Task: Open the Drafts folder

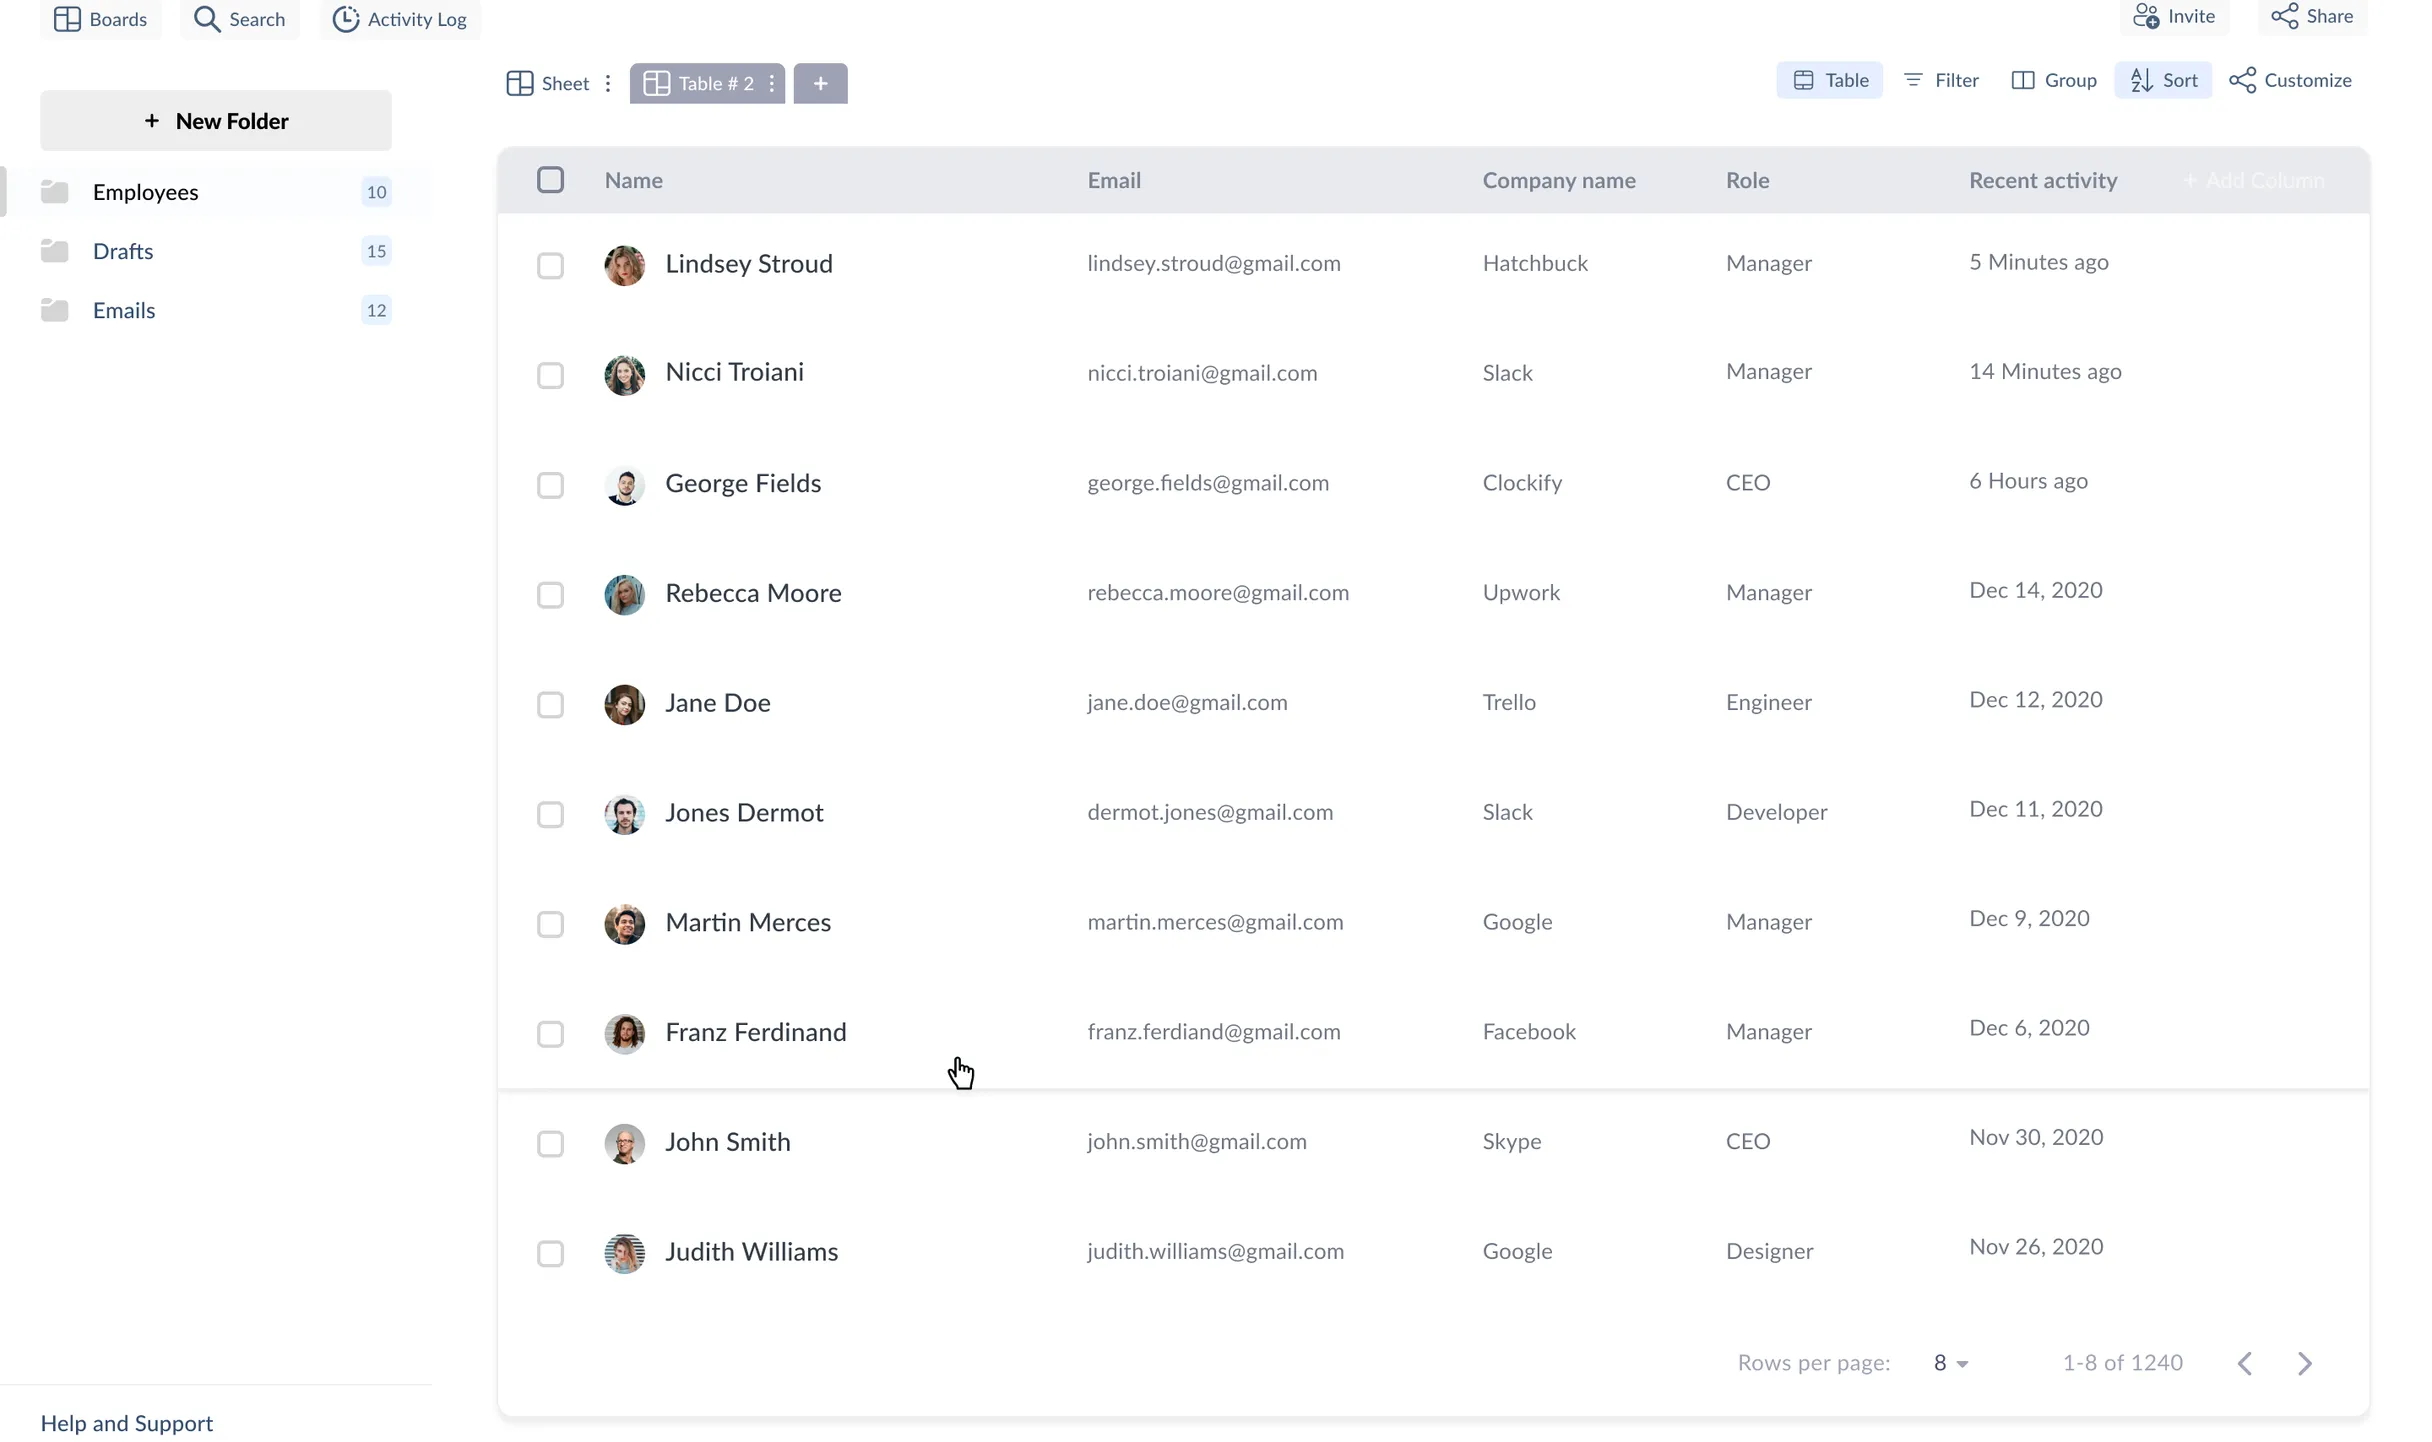Action: click(123, 251)
